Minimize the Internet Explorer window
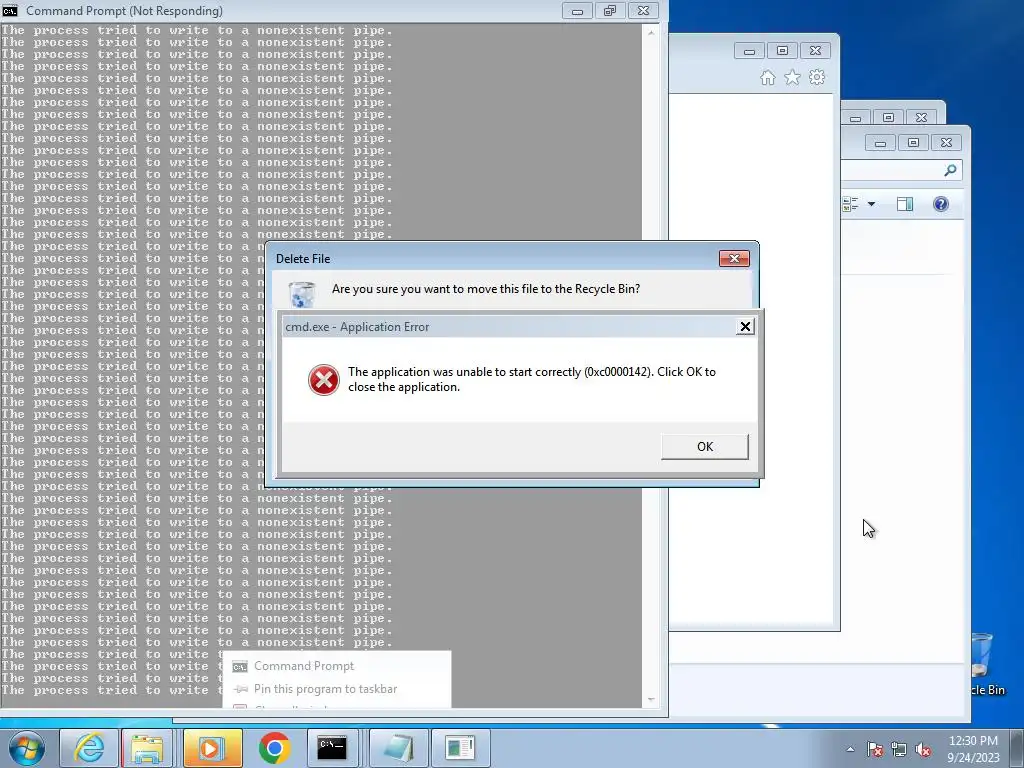1024x768 pixels. (x=749, y=51)
